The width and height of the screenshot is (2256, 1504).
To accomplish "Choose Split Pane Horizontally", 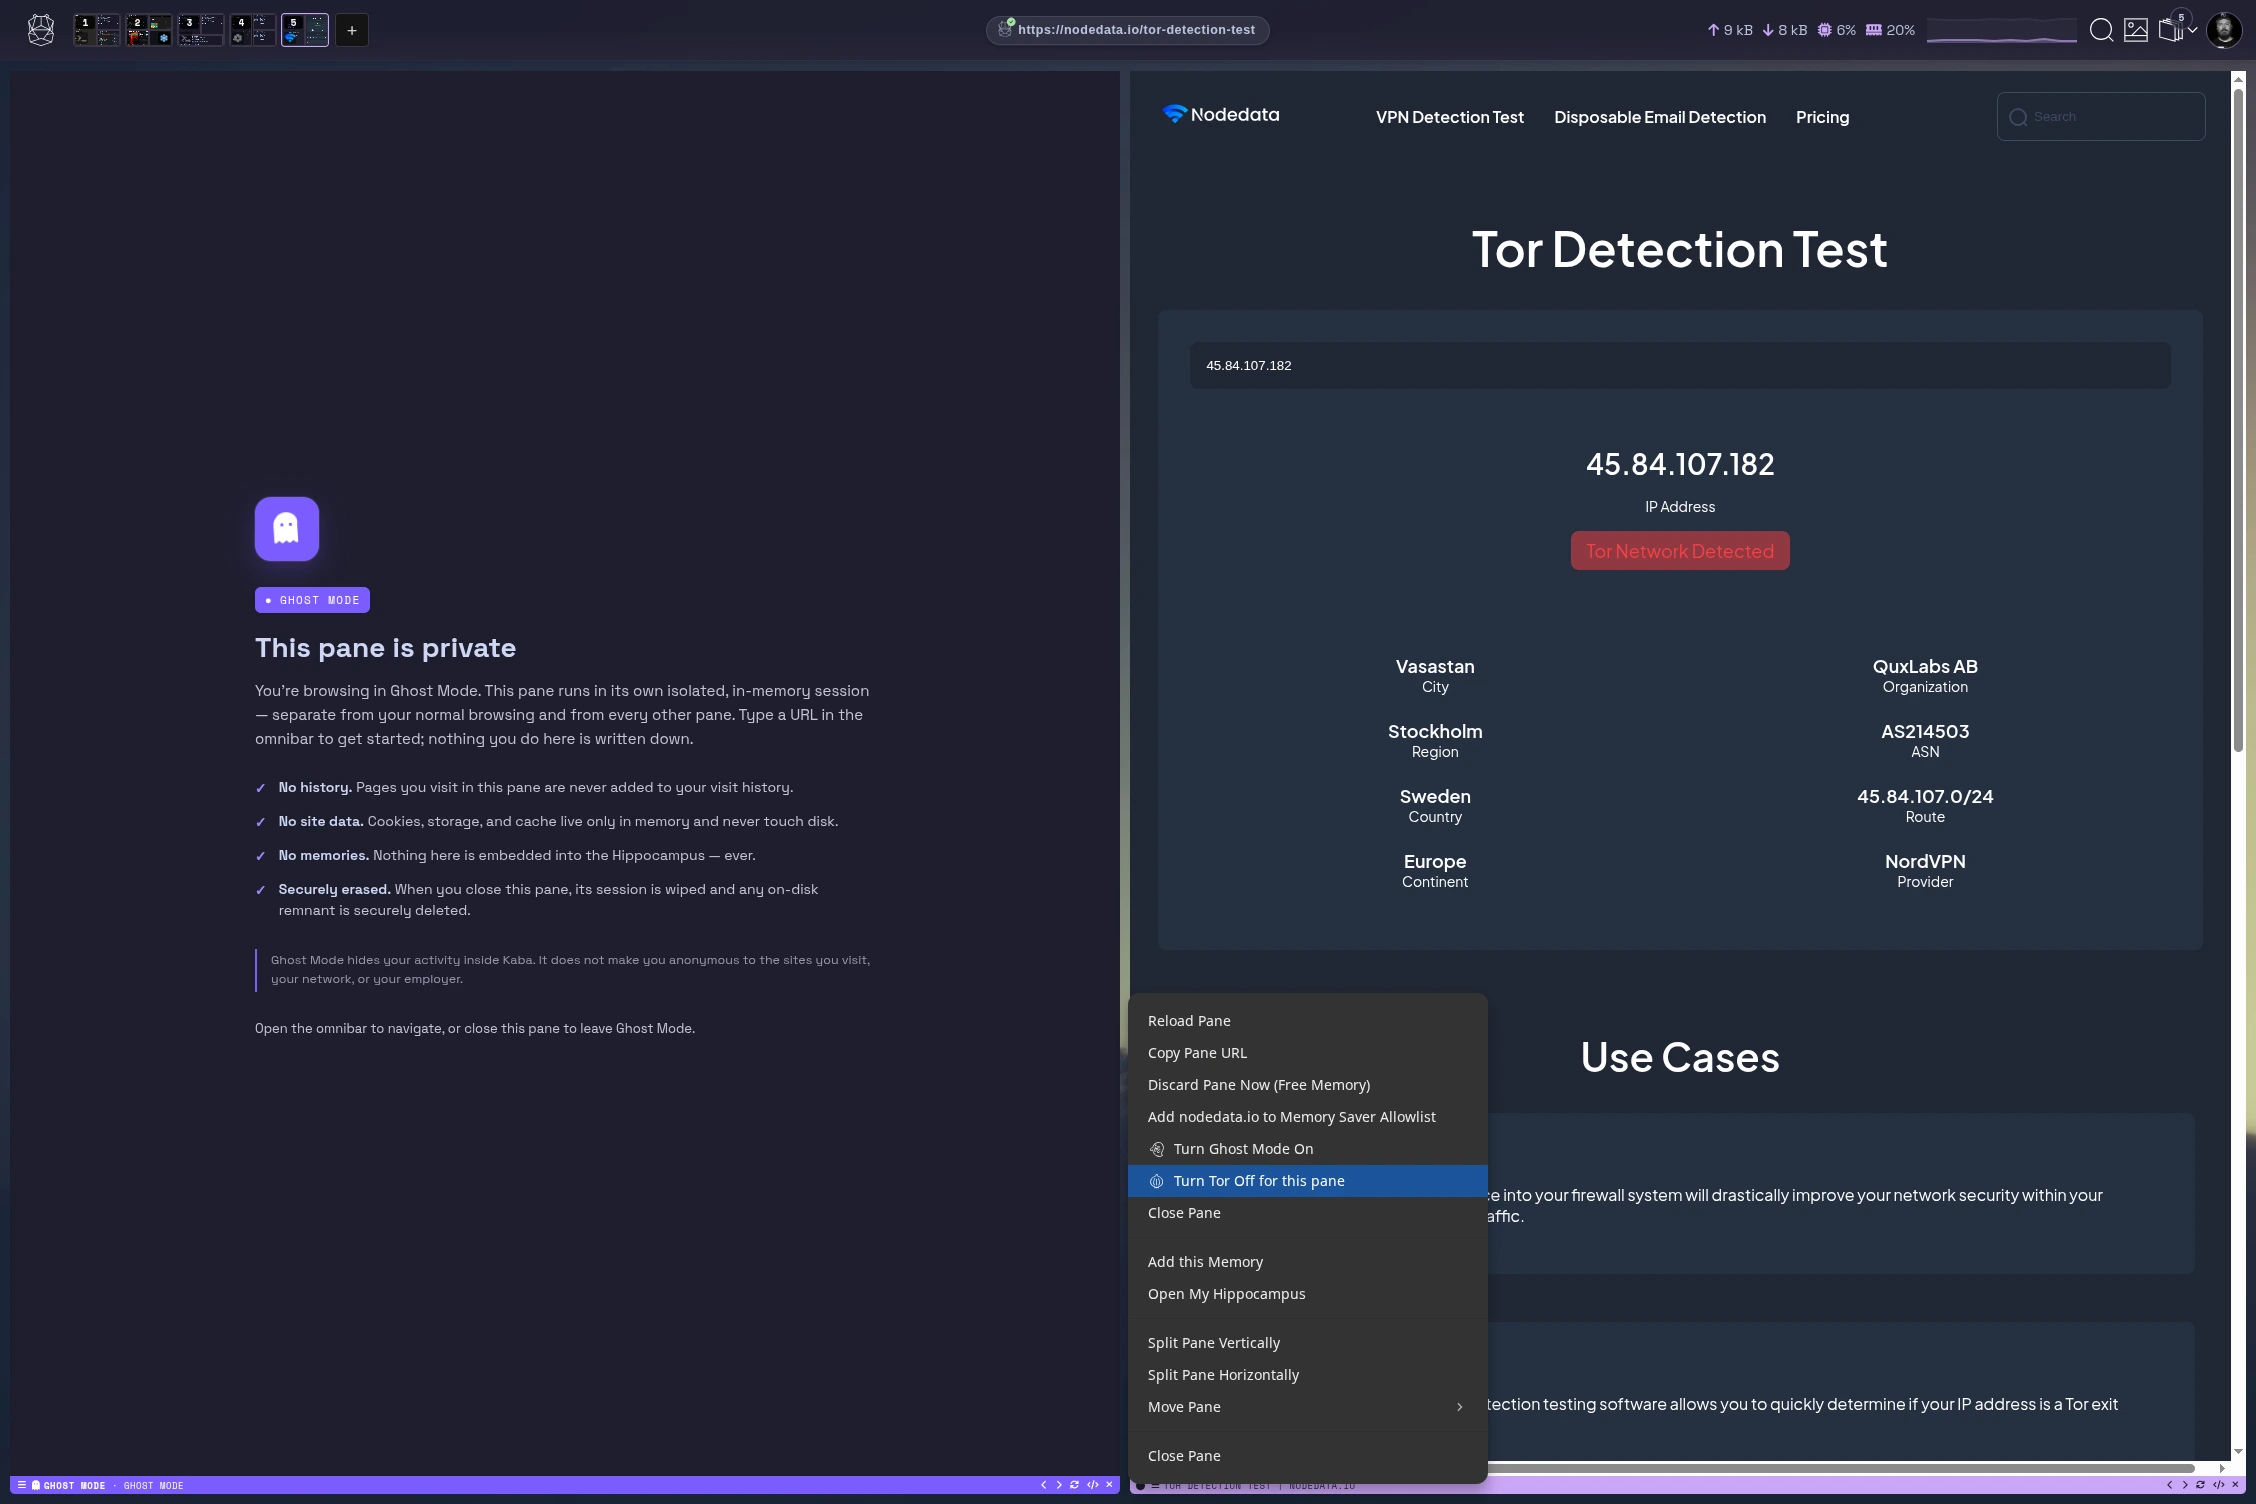I will click(x=1308, y=1375).
